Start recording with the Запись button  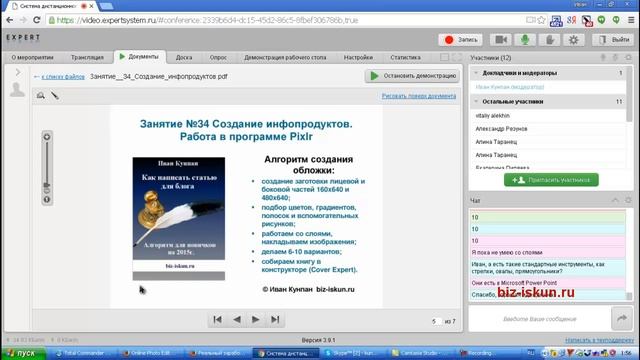point(460,40)
